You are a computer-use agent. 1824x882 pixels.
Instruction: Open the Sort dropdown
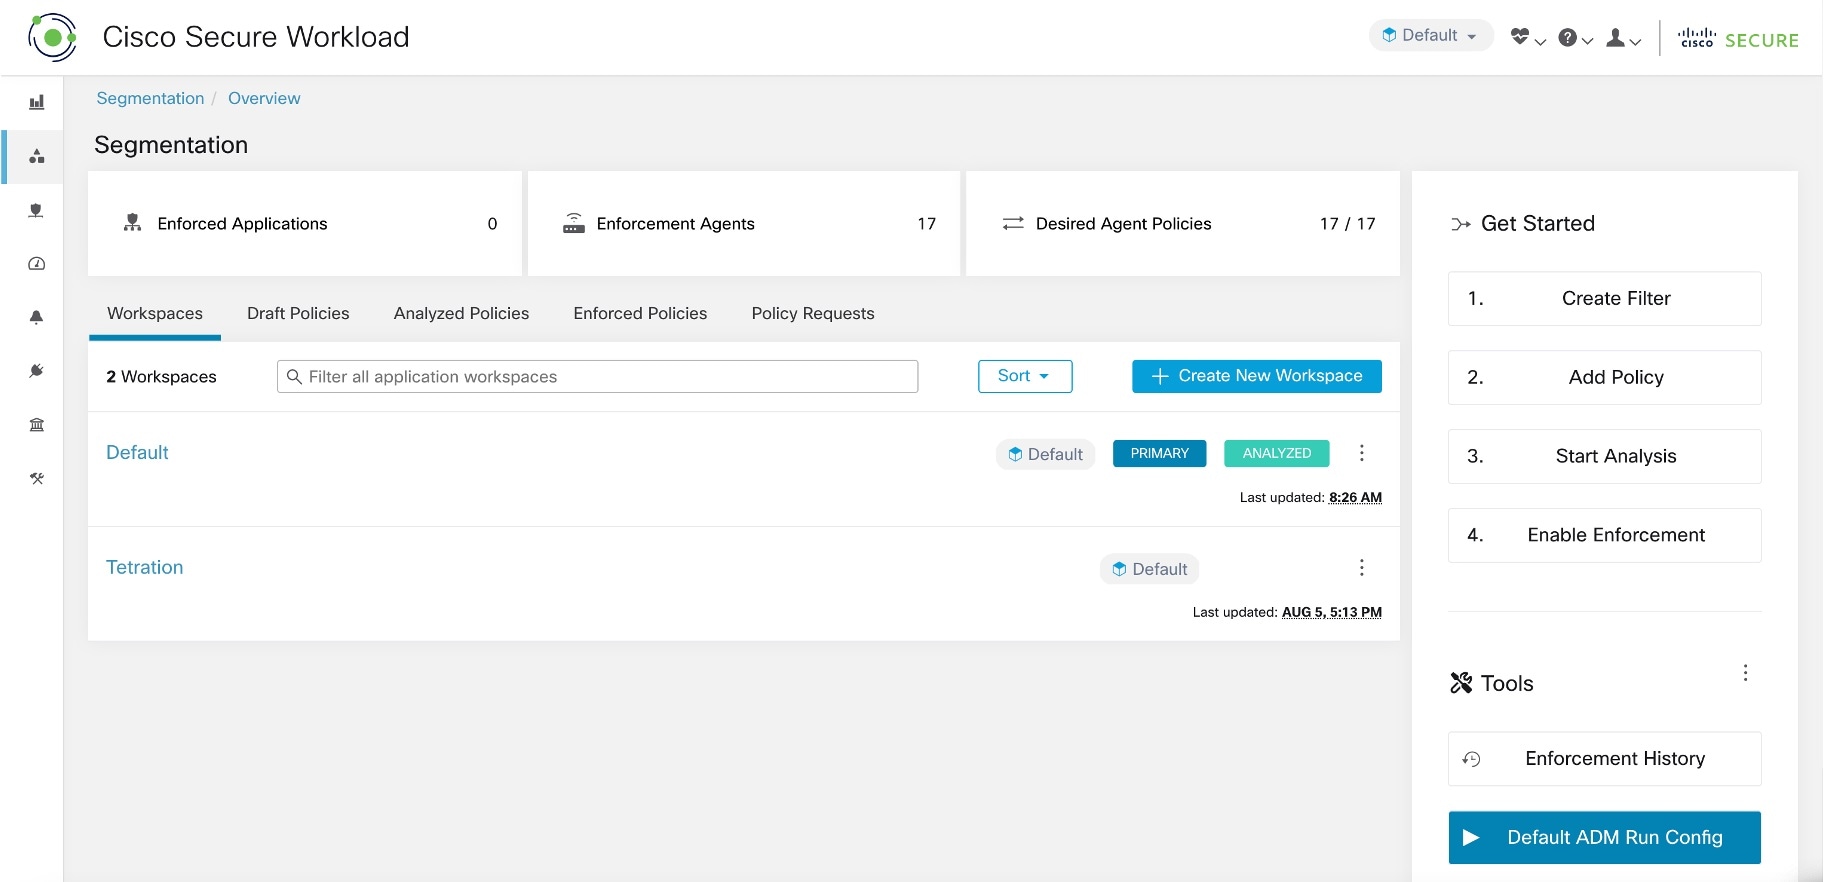(x=1025, y=376)
